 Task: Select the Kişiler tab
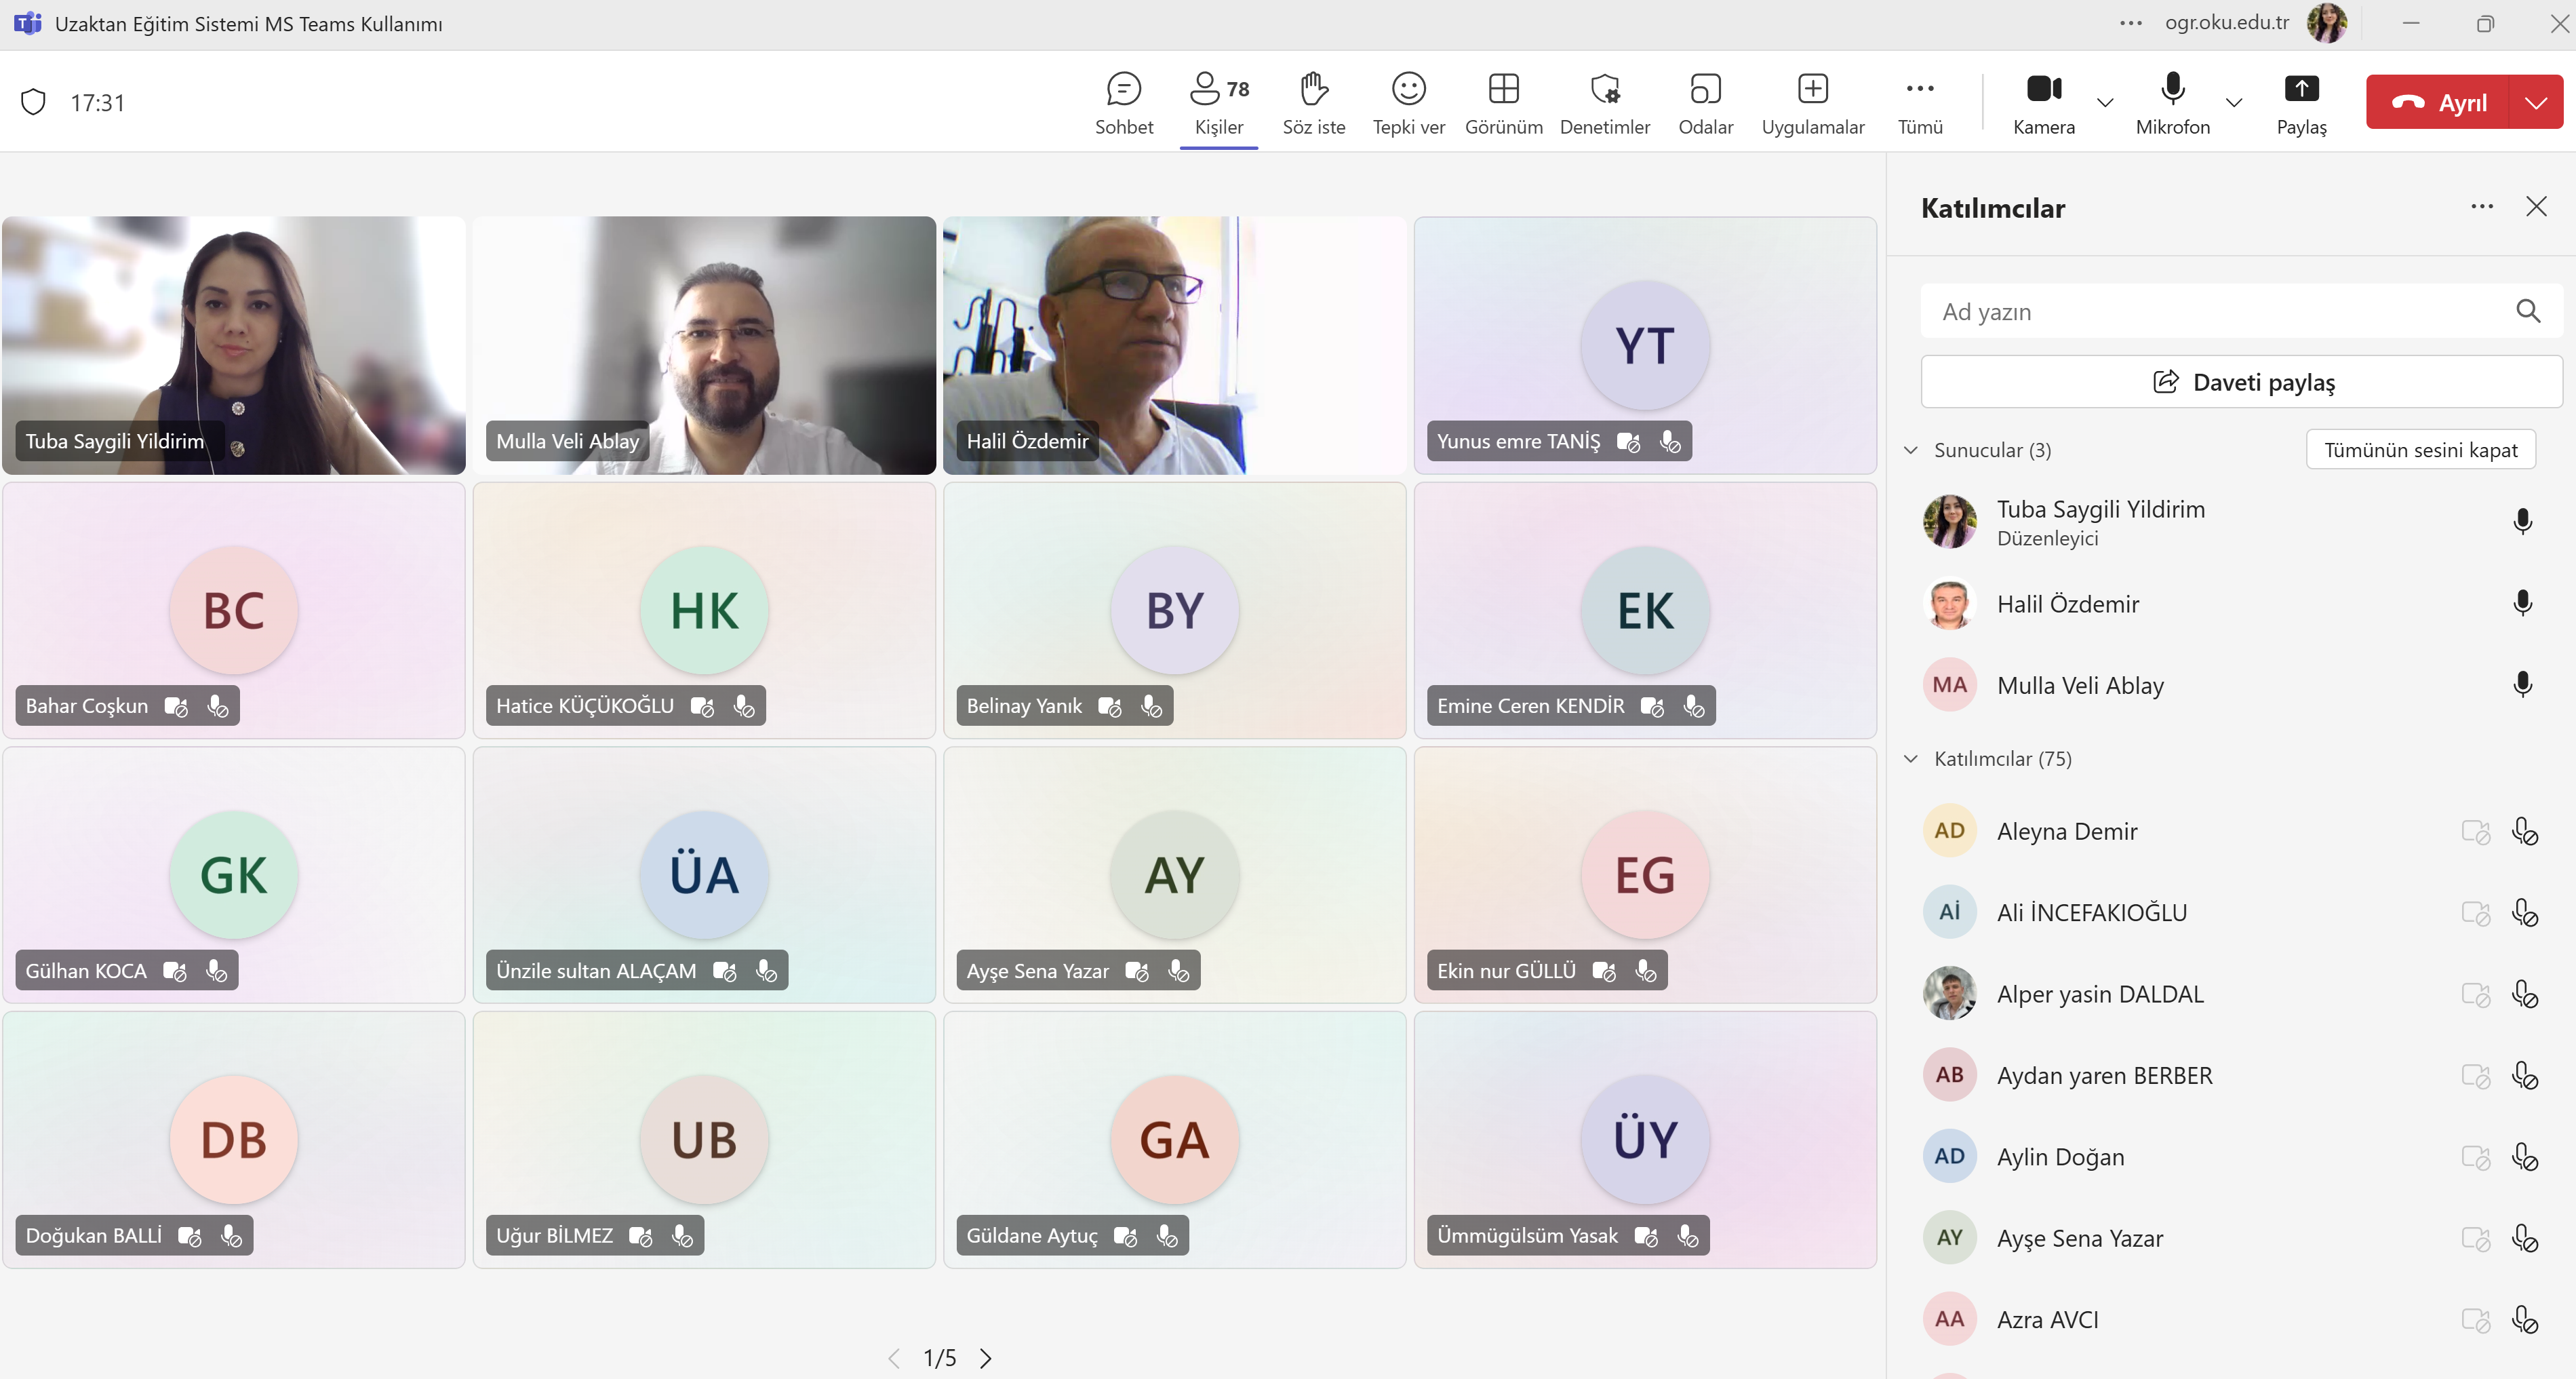click(x=1218, y=102)
